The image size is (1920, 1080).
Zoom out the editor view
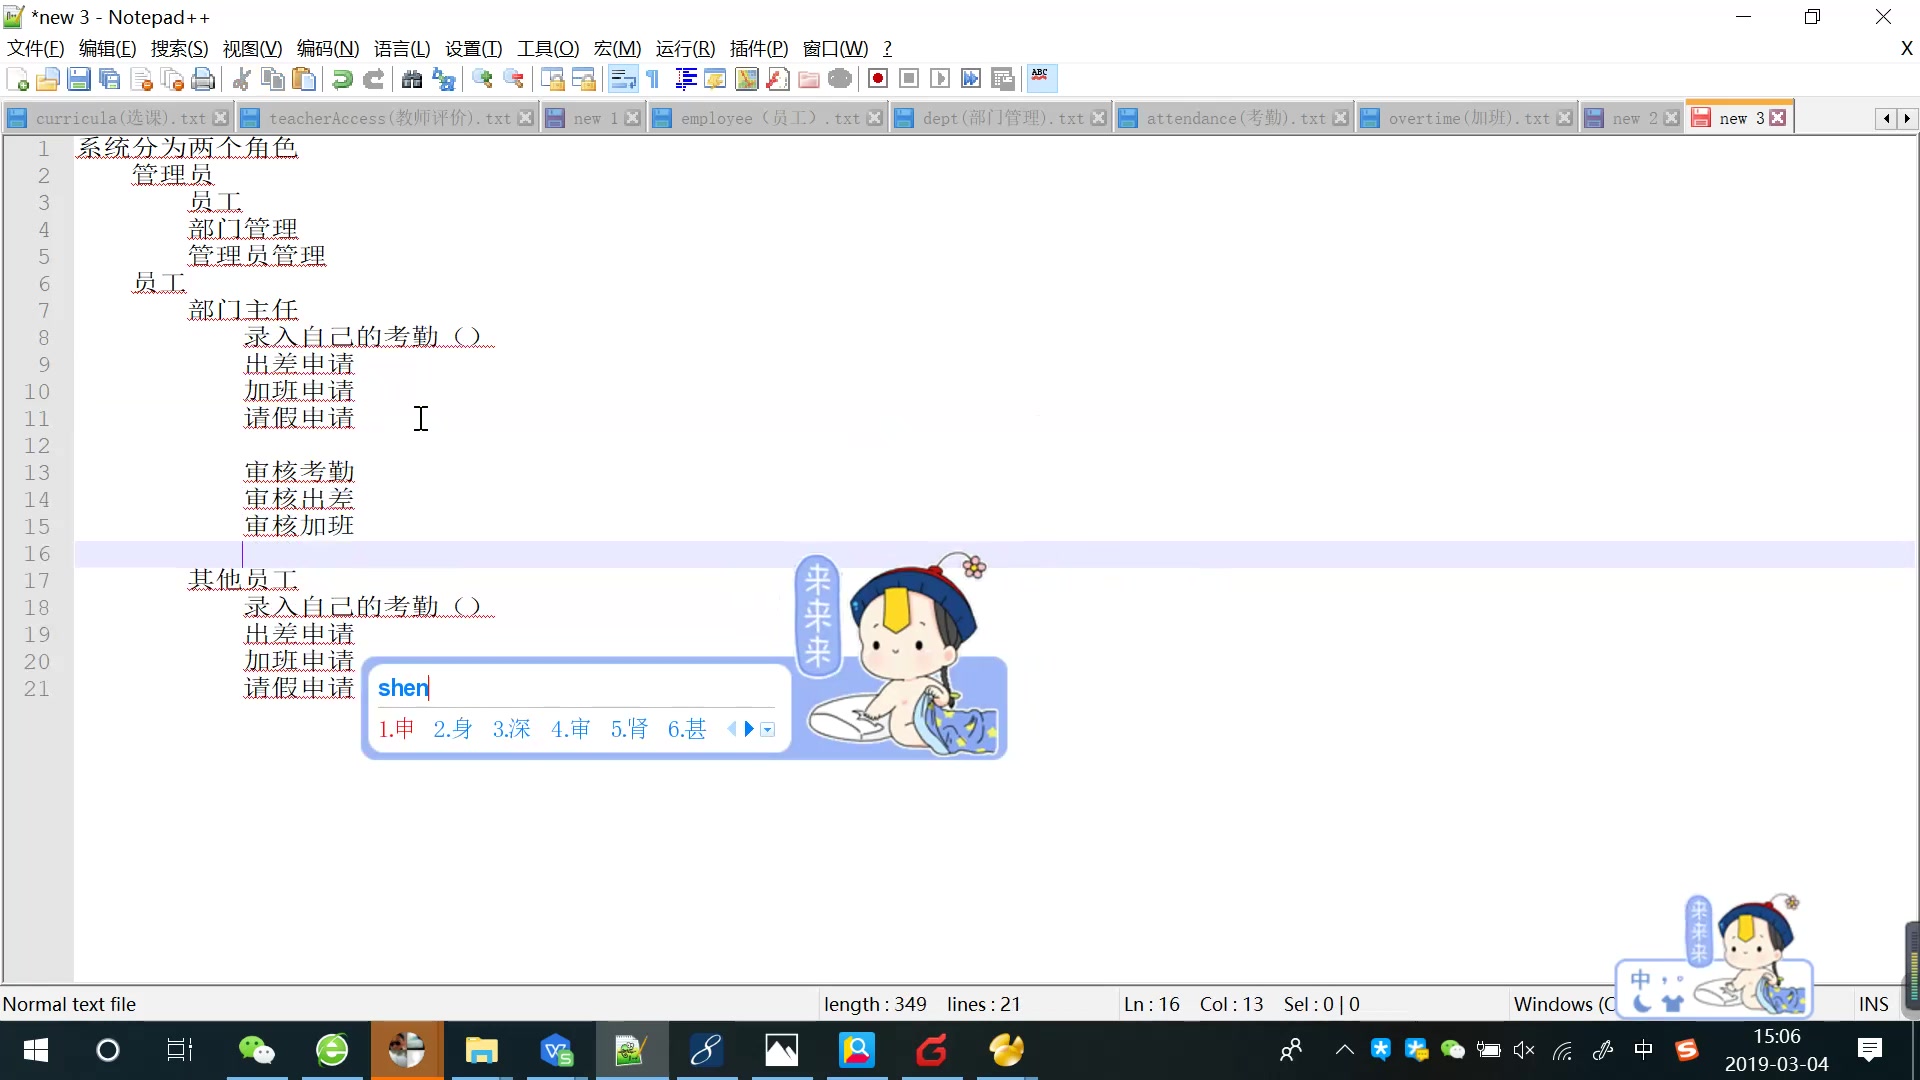(x=513, y=79)
